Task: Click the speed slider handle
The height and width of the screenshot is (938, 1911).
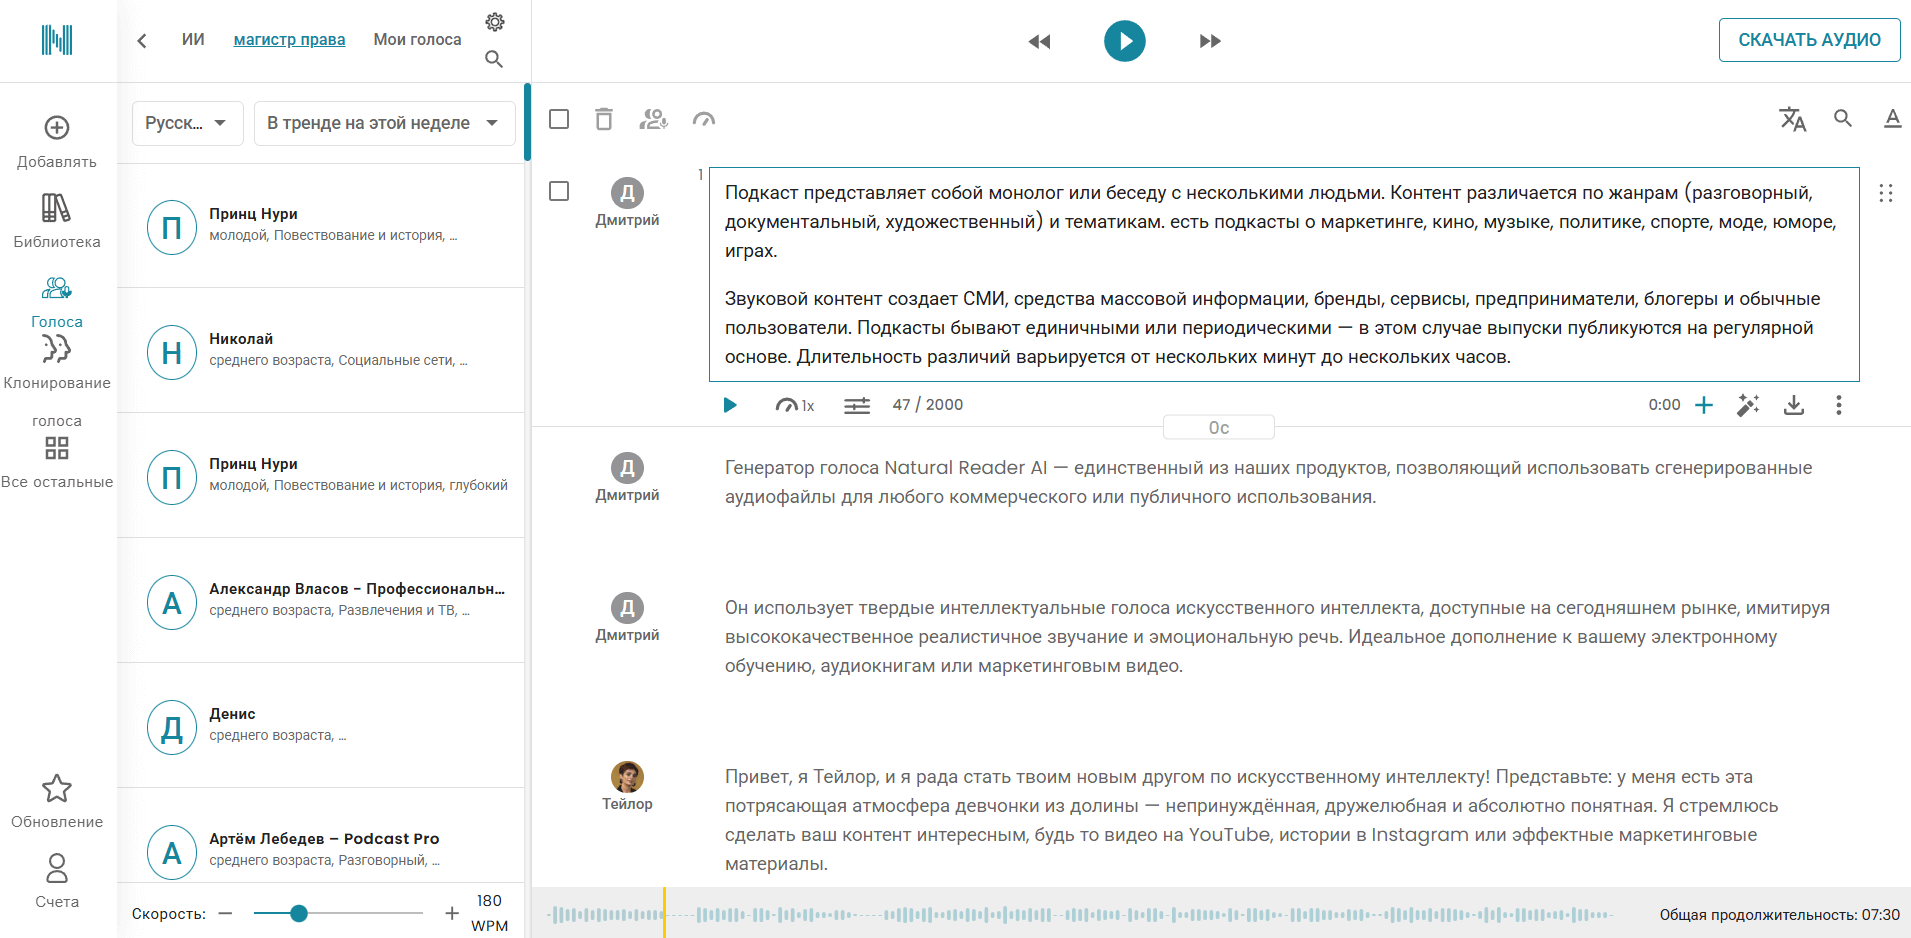Action: click(x=298, y=913)
